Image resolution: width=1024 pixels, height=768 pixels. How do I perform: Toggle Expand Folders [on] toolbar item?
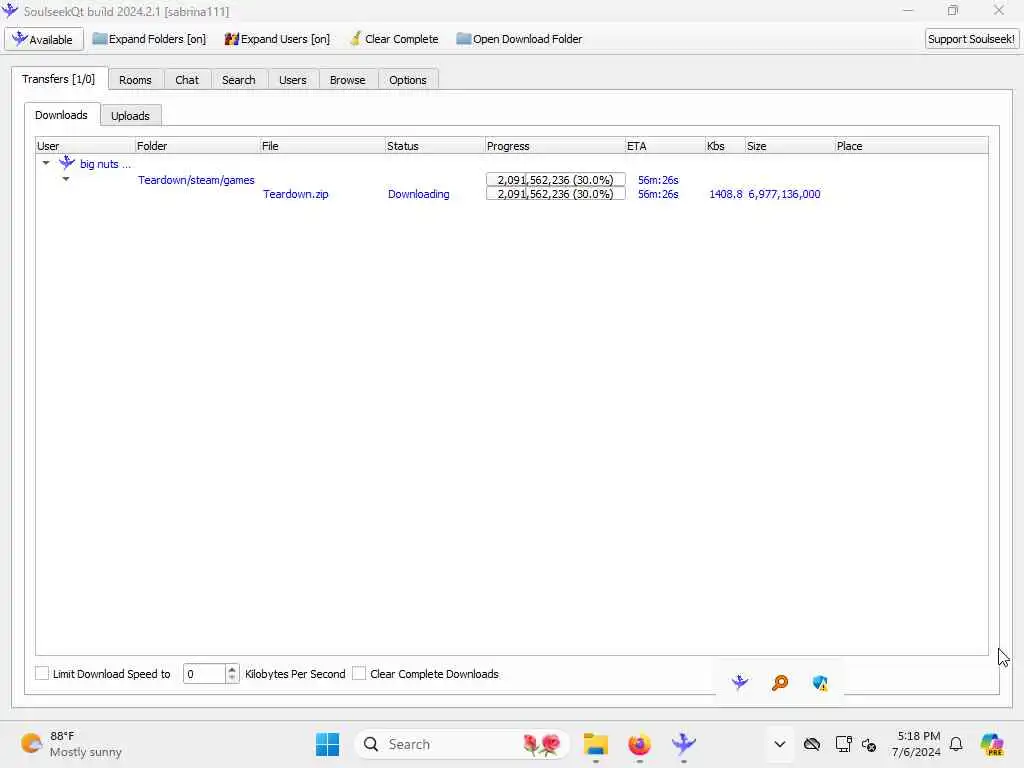(149, 39)
